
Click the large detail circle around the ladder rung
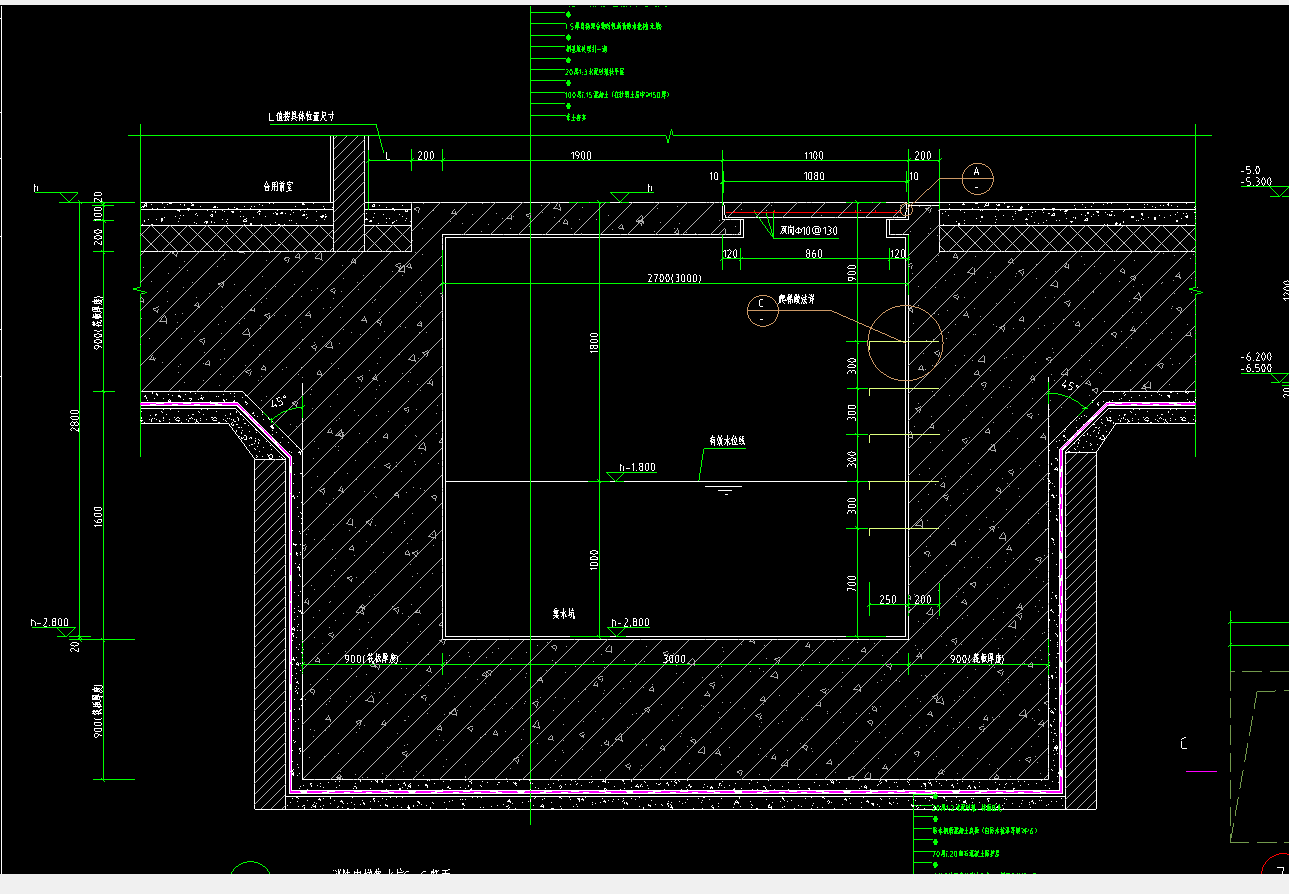(905, 343)
